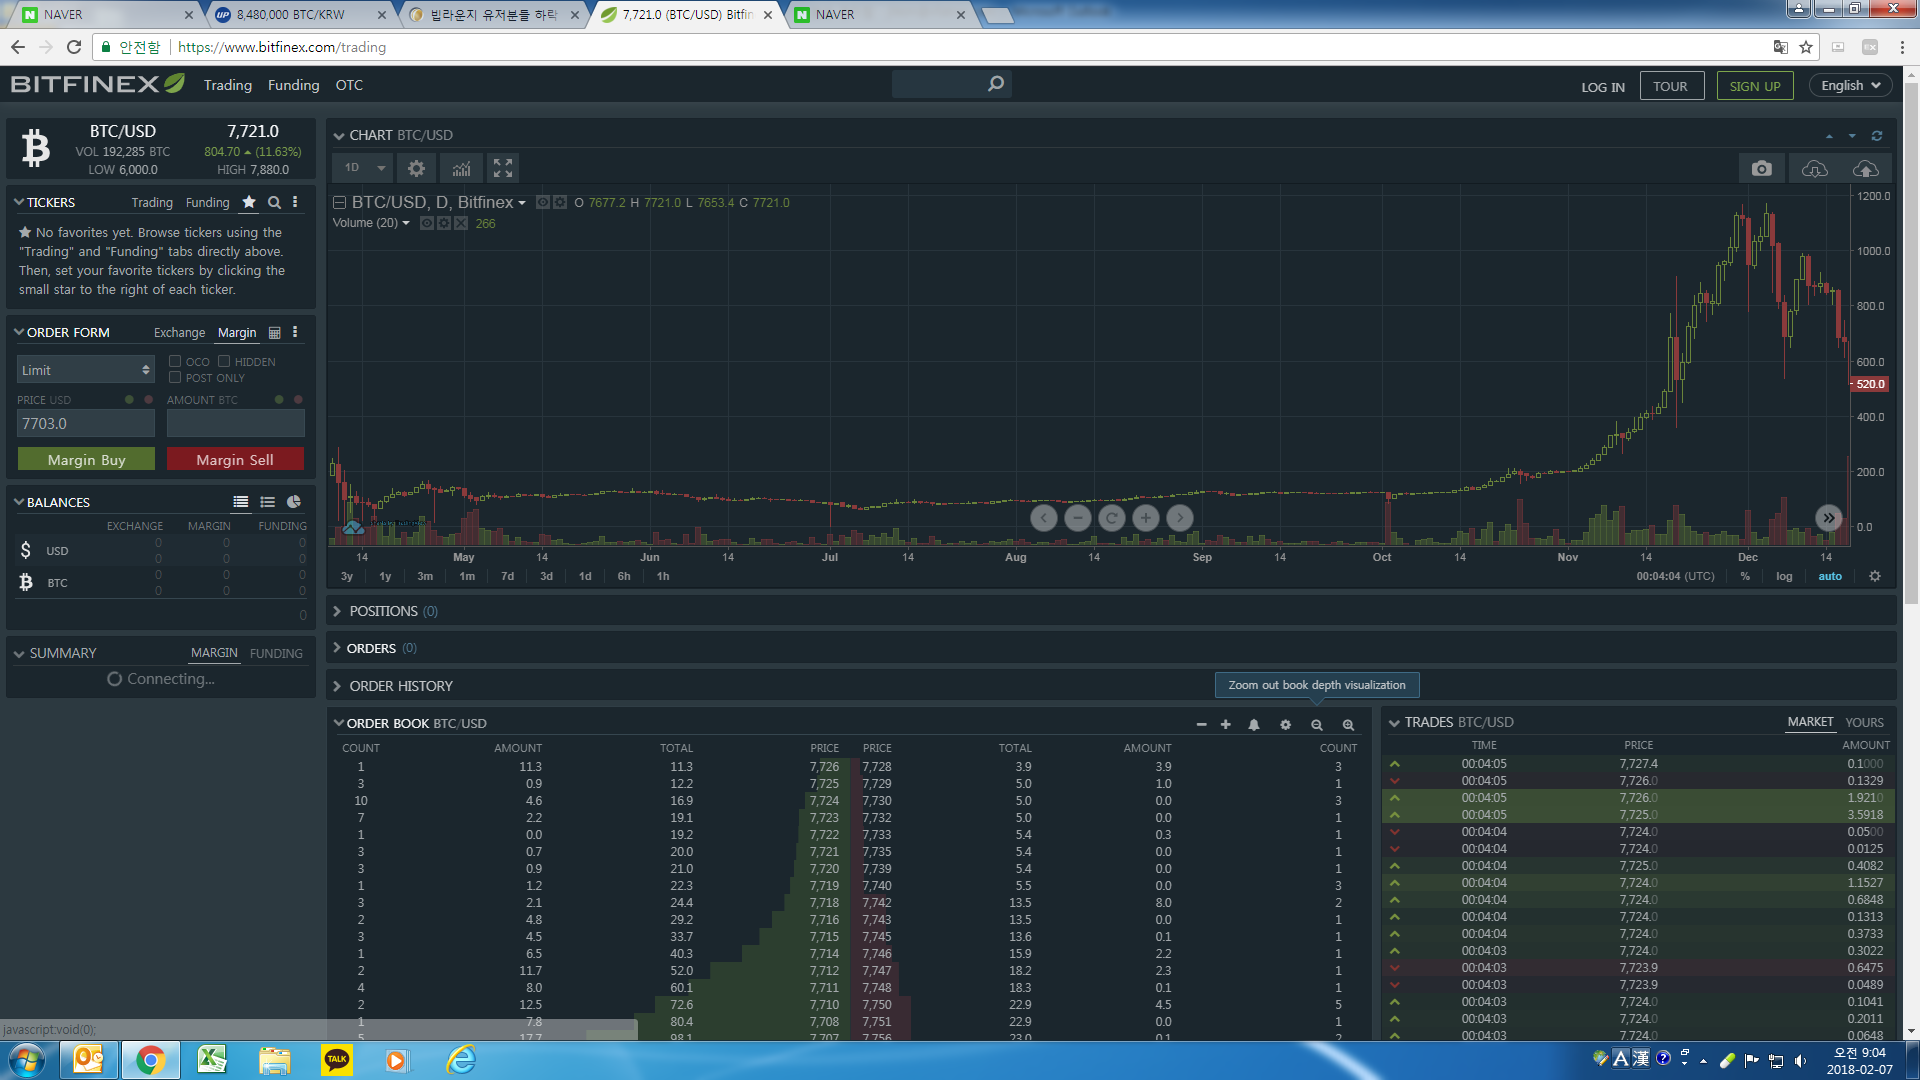Jump to latest bar with double arrow

click(1828, 518)
